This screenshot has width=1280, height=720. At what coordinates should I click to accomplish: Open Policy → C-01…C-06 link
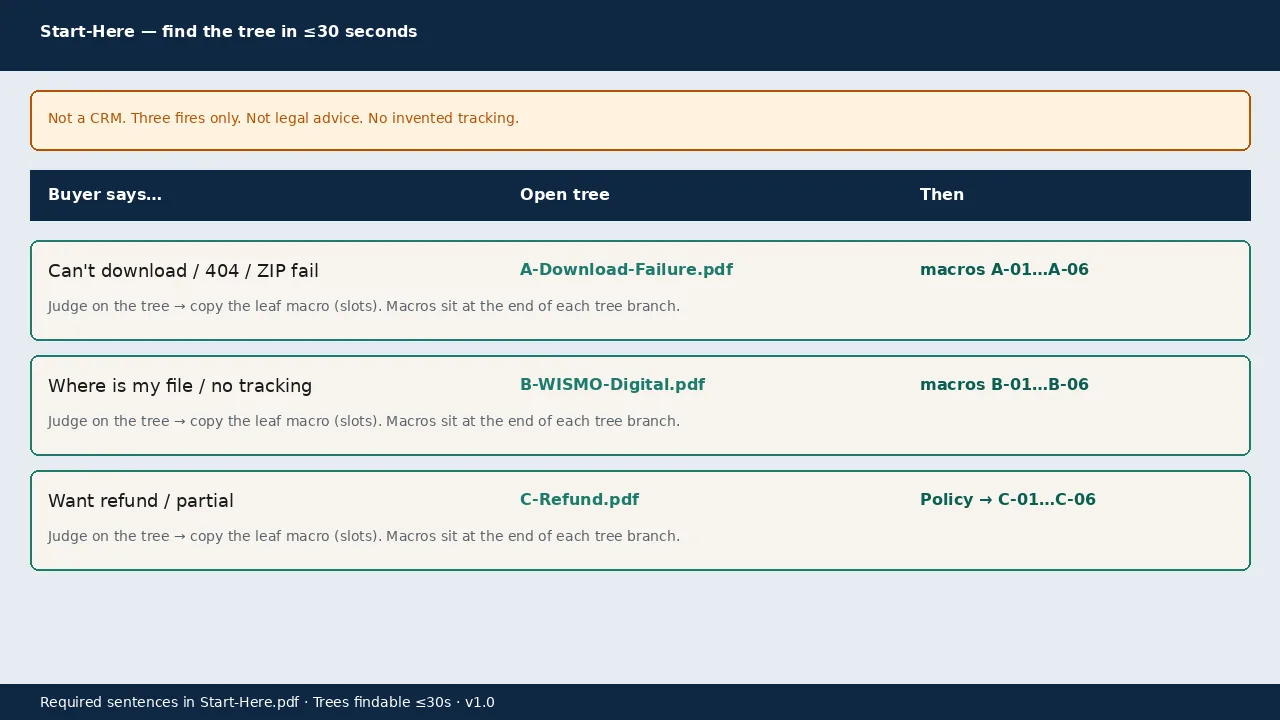click(x=1008, y=500)
